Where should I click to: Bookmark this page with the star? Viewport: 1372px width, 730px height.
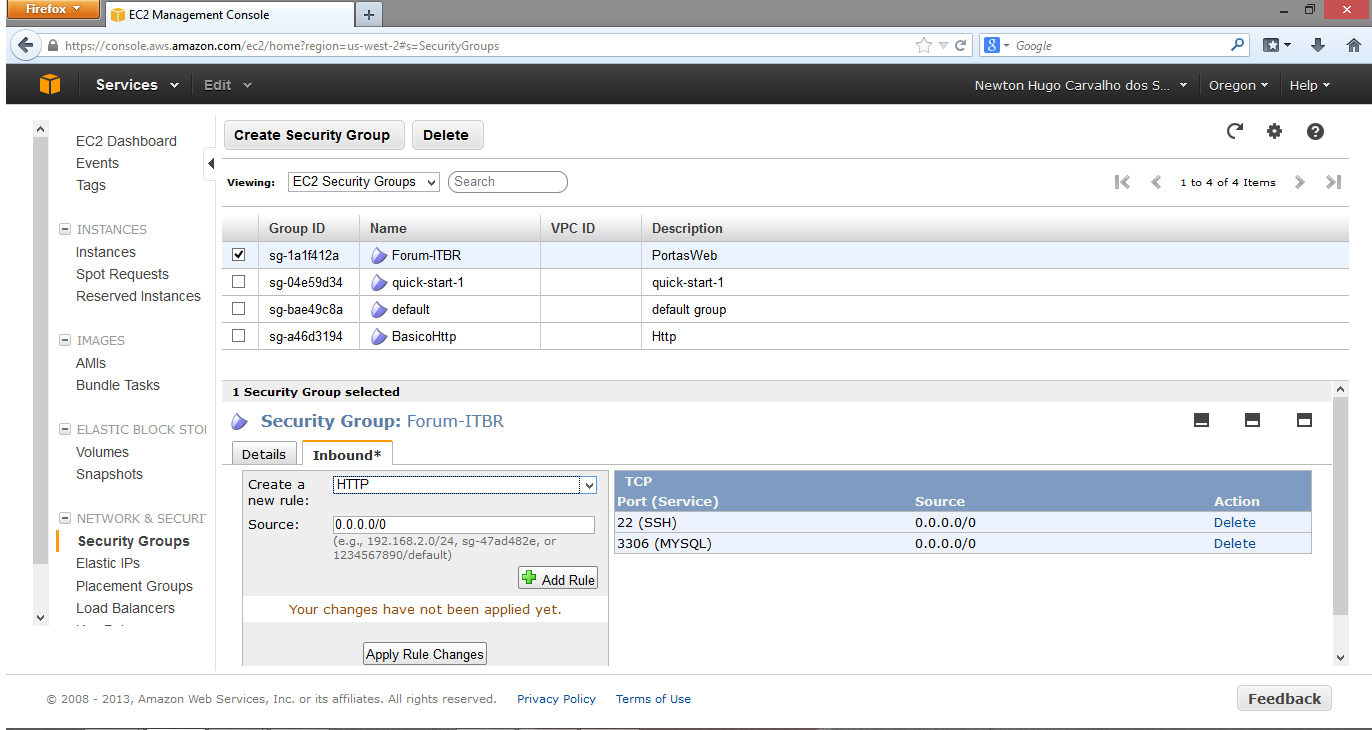(x=924, y=46)
